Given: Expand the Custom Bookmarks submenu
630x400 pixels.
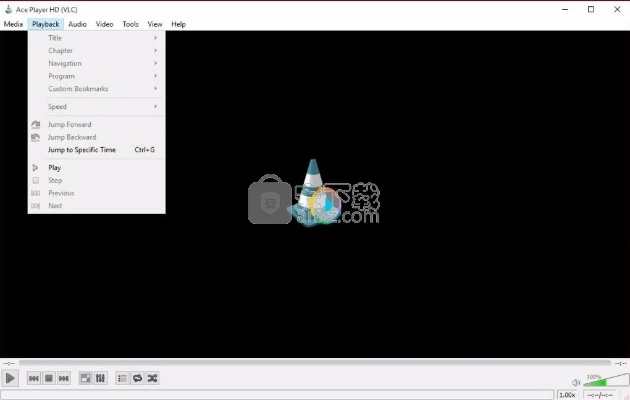Looking at the screenshot, I should click(96, 89).
